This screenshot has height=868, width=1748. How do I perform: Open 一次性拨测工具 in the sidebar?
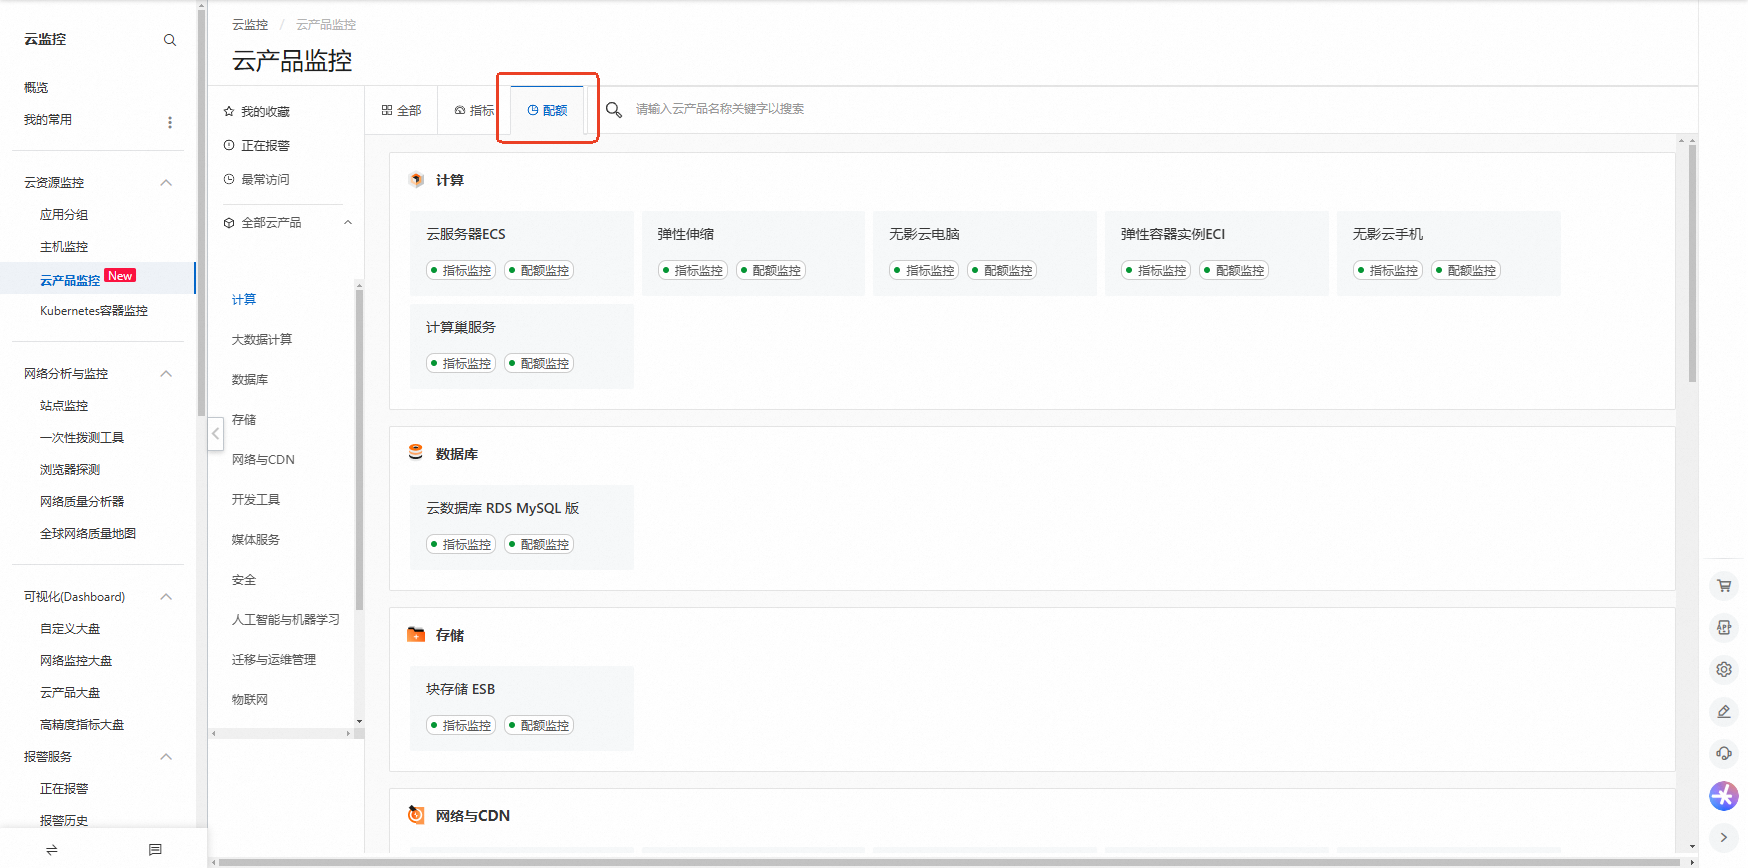82,438
